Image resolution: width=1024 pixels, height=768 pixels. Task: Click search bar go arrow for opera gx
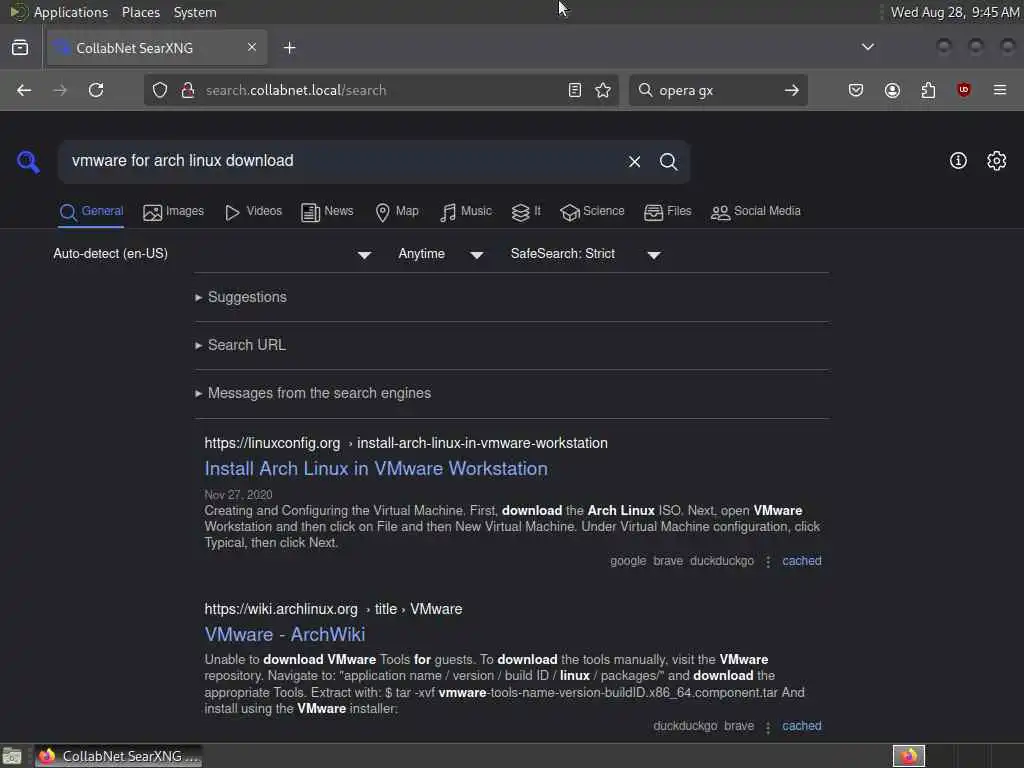click(792, 90)
